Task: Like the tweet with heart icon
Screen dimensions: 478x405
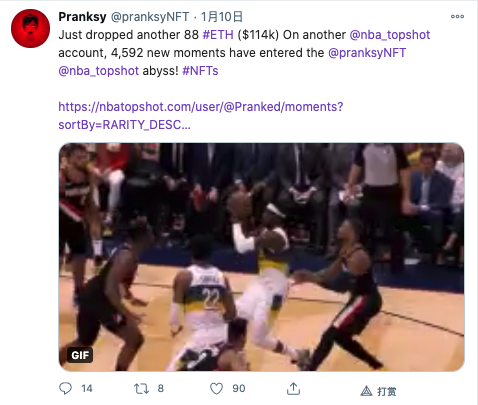Action: 216,389
